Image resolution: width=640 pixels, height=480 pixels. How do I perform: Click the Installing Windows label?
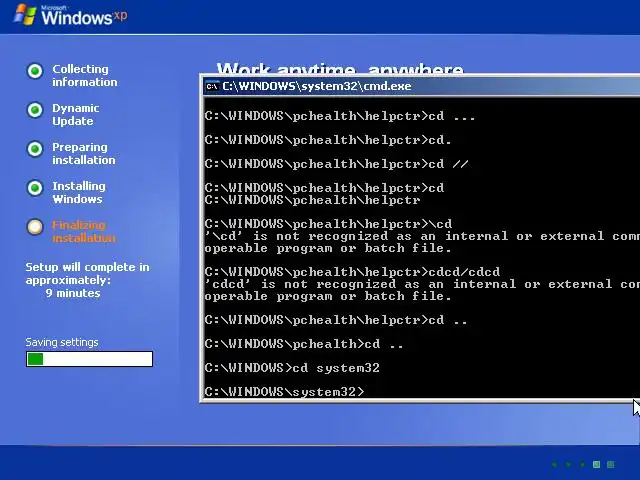79,193
